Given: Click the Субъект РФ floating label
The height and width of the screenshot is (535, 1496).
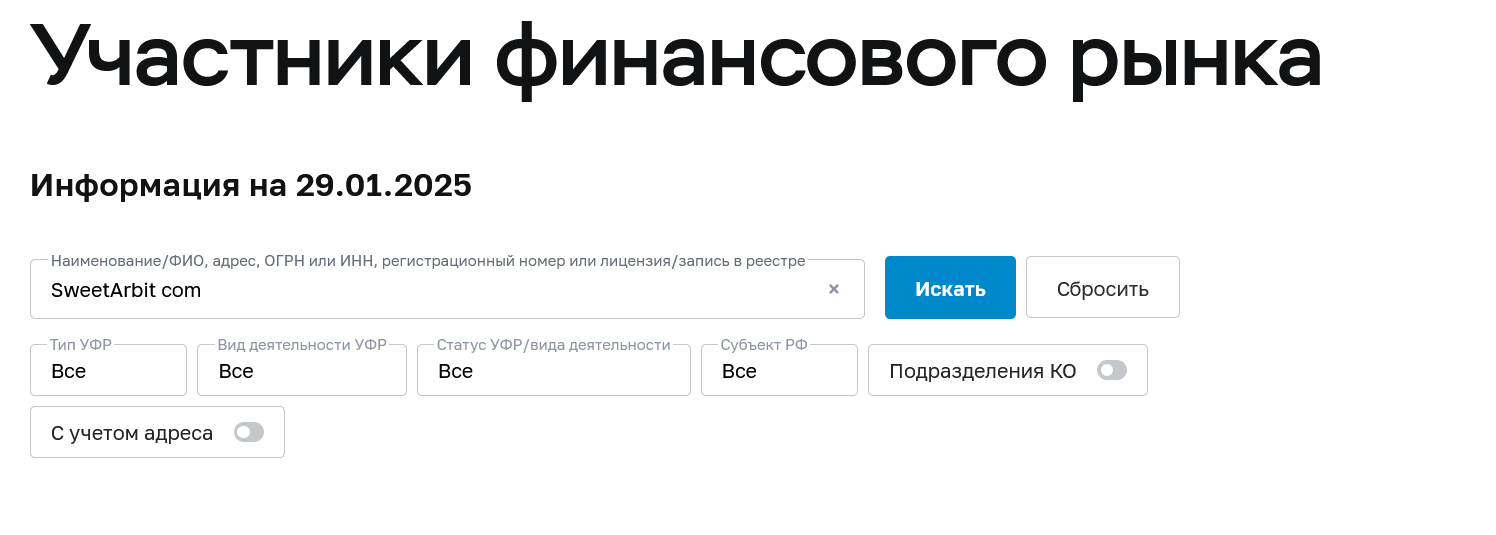Looking at the screenshot, I should pyautogui.click(x=764, y=345).
